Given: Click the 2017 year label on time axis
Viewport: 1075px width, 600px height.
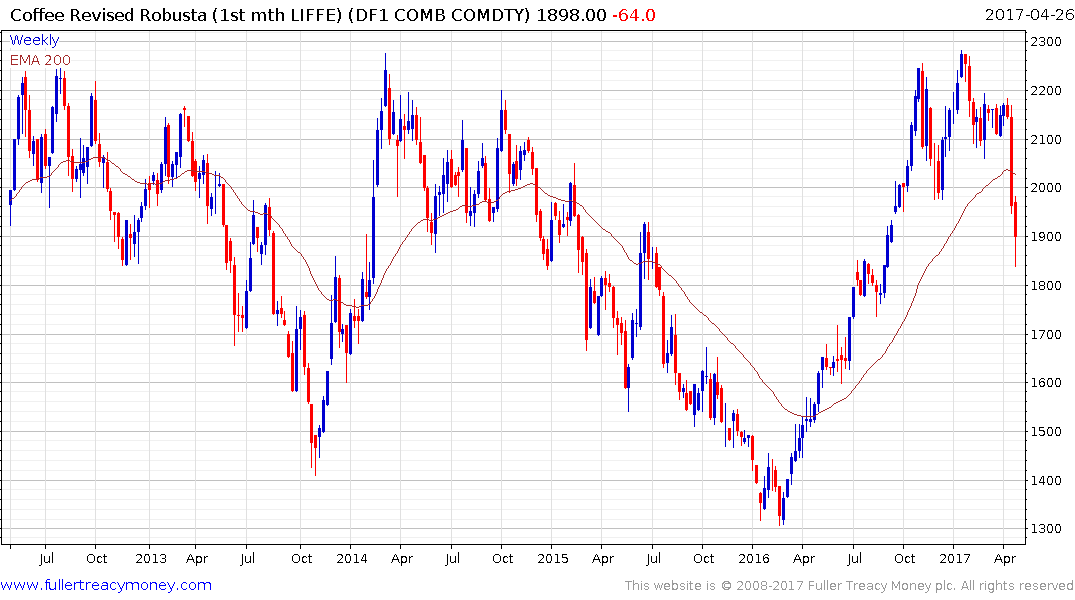Looking at the screenshot, I should (954, 558).
